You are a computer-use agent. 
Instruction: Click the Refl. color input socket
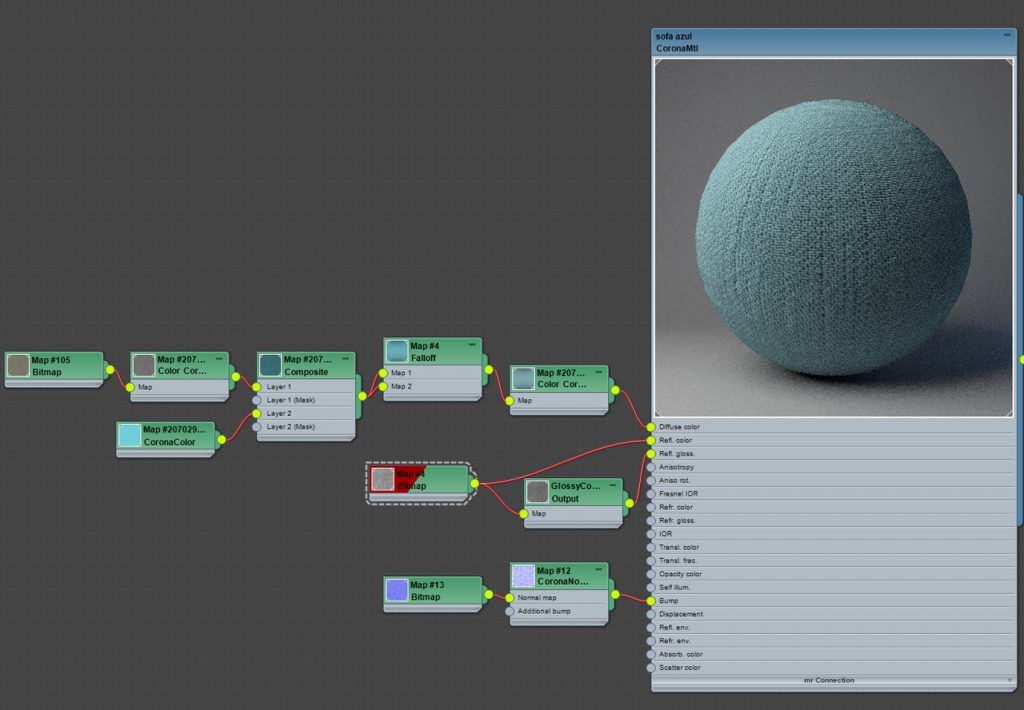point(650,441)
